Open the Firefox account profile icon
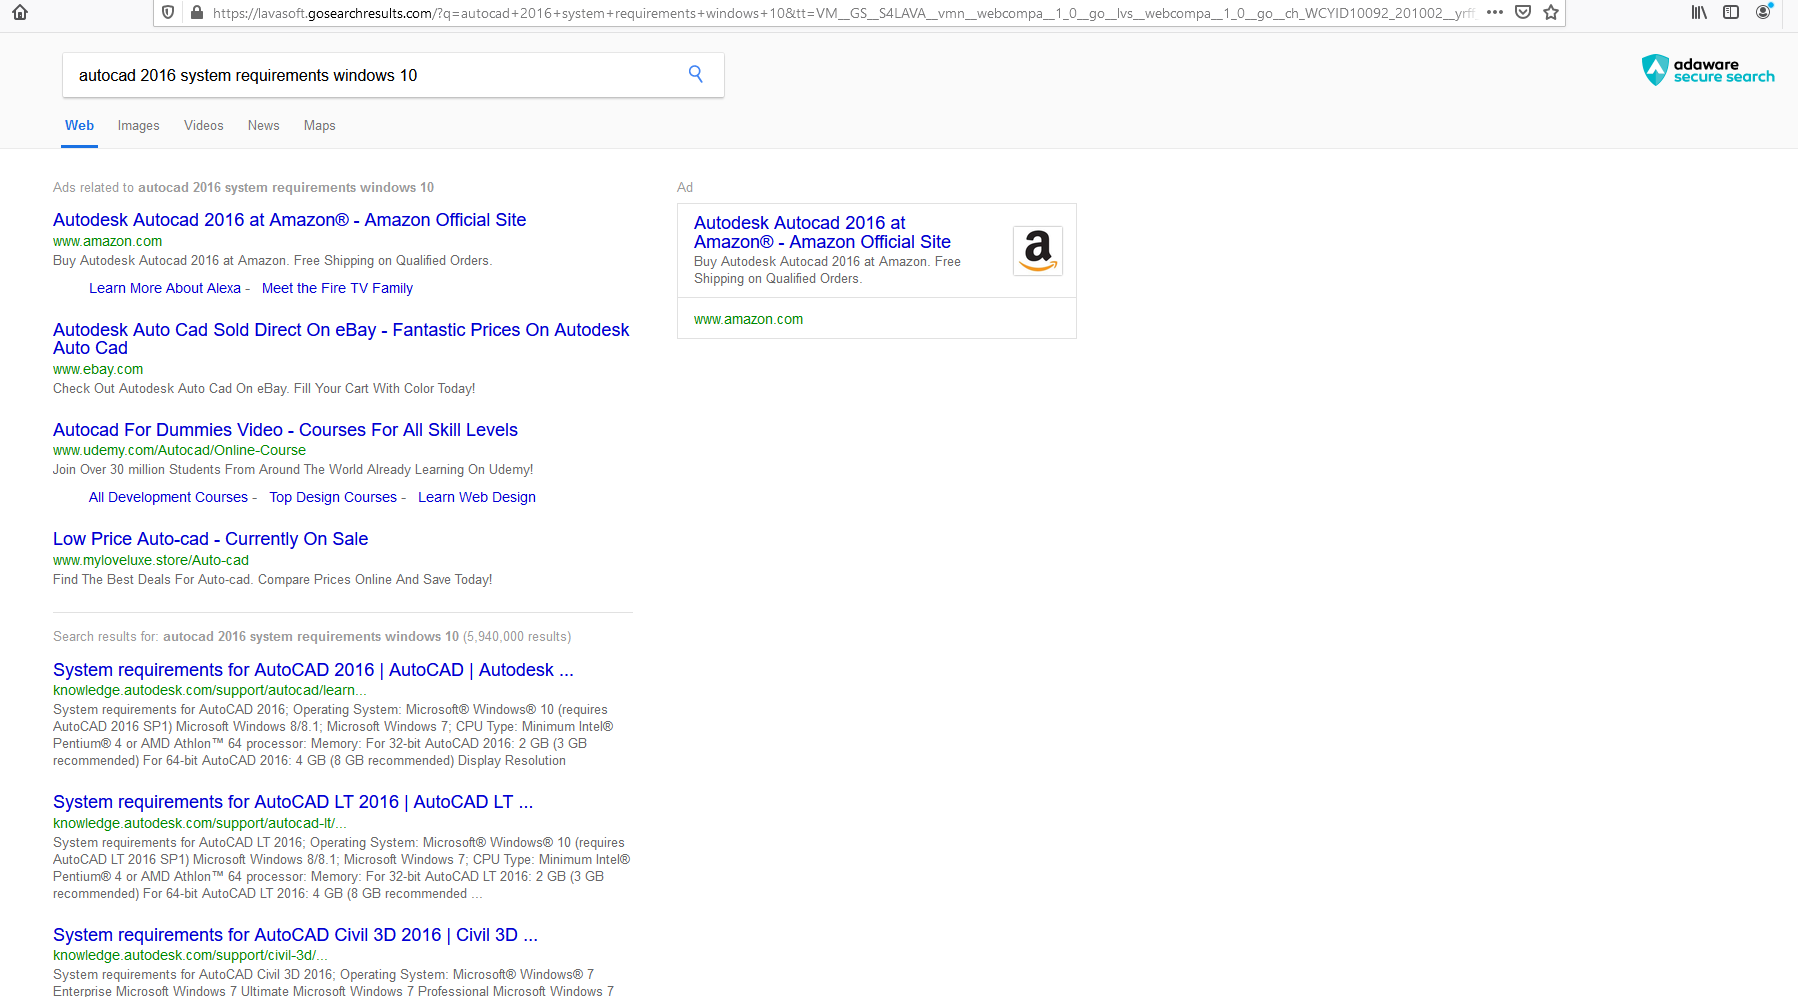The width and height of the screenshot is (1798, 997). (x=1763, y=13)
